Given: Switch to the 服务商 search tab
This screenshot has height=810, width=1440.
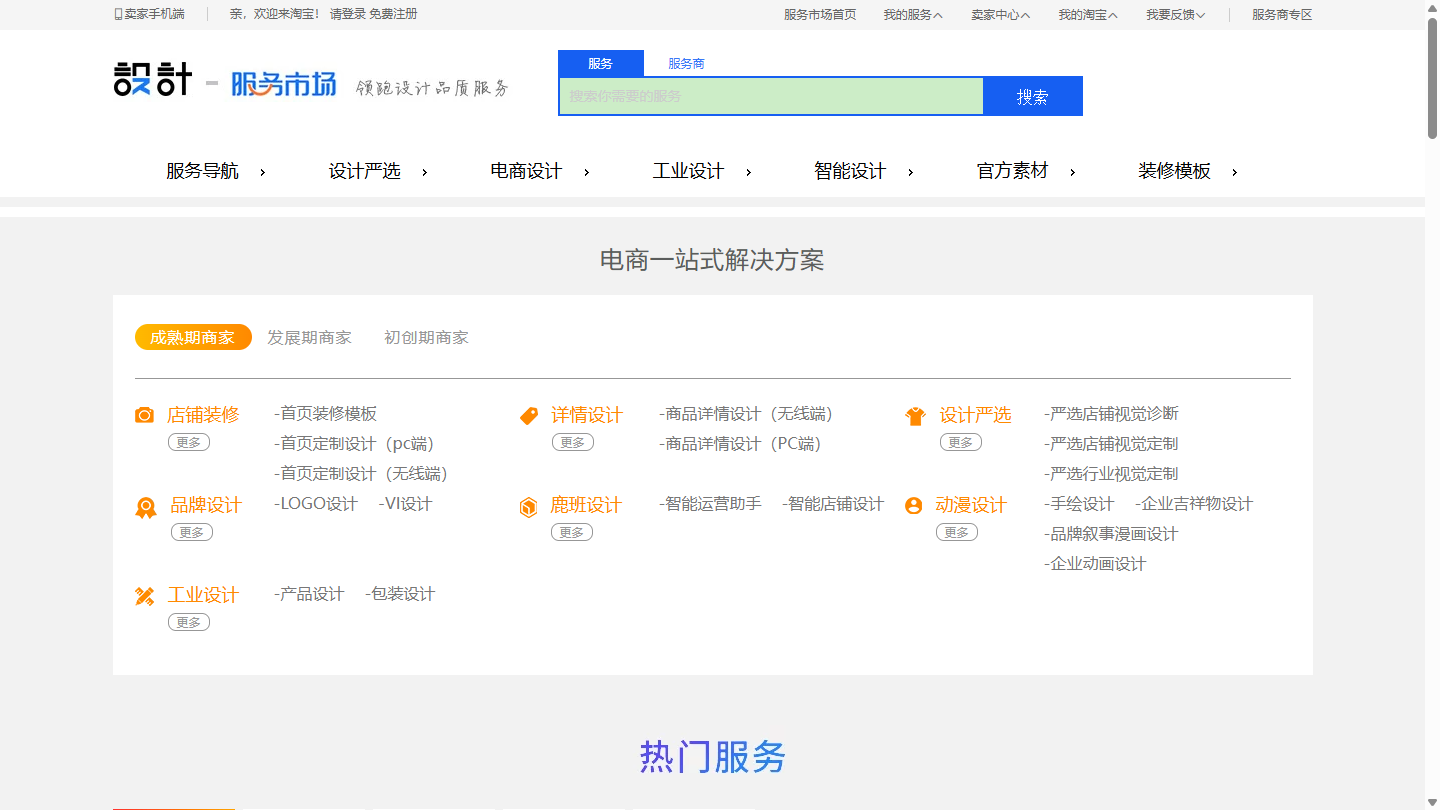Looking at the screenshot, I should (x=686, y=63).
